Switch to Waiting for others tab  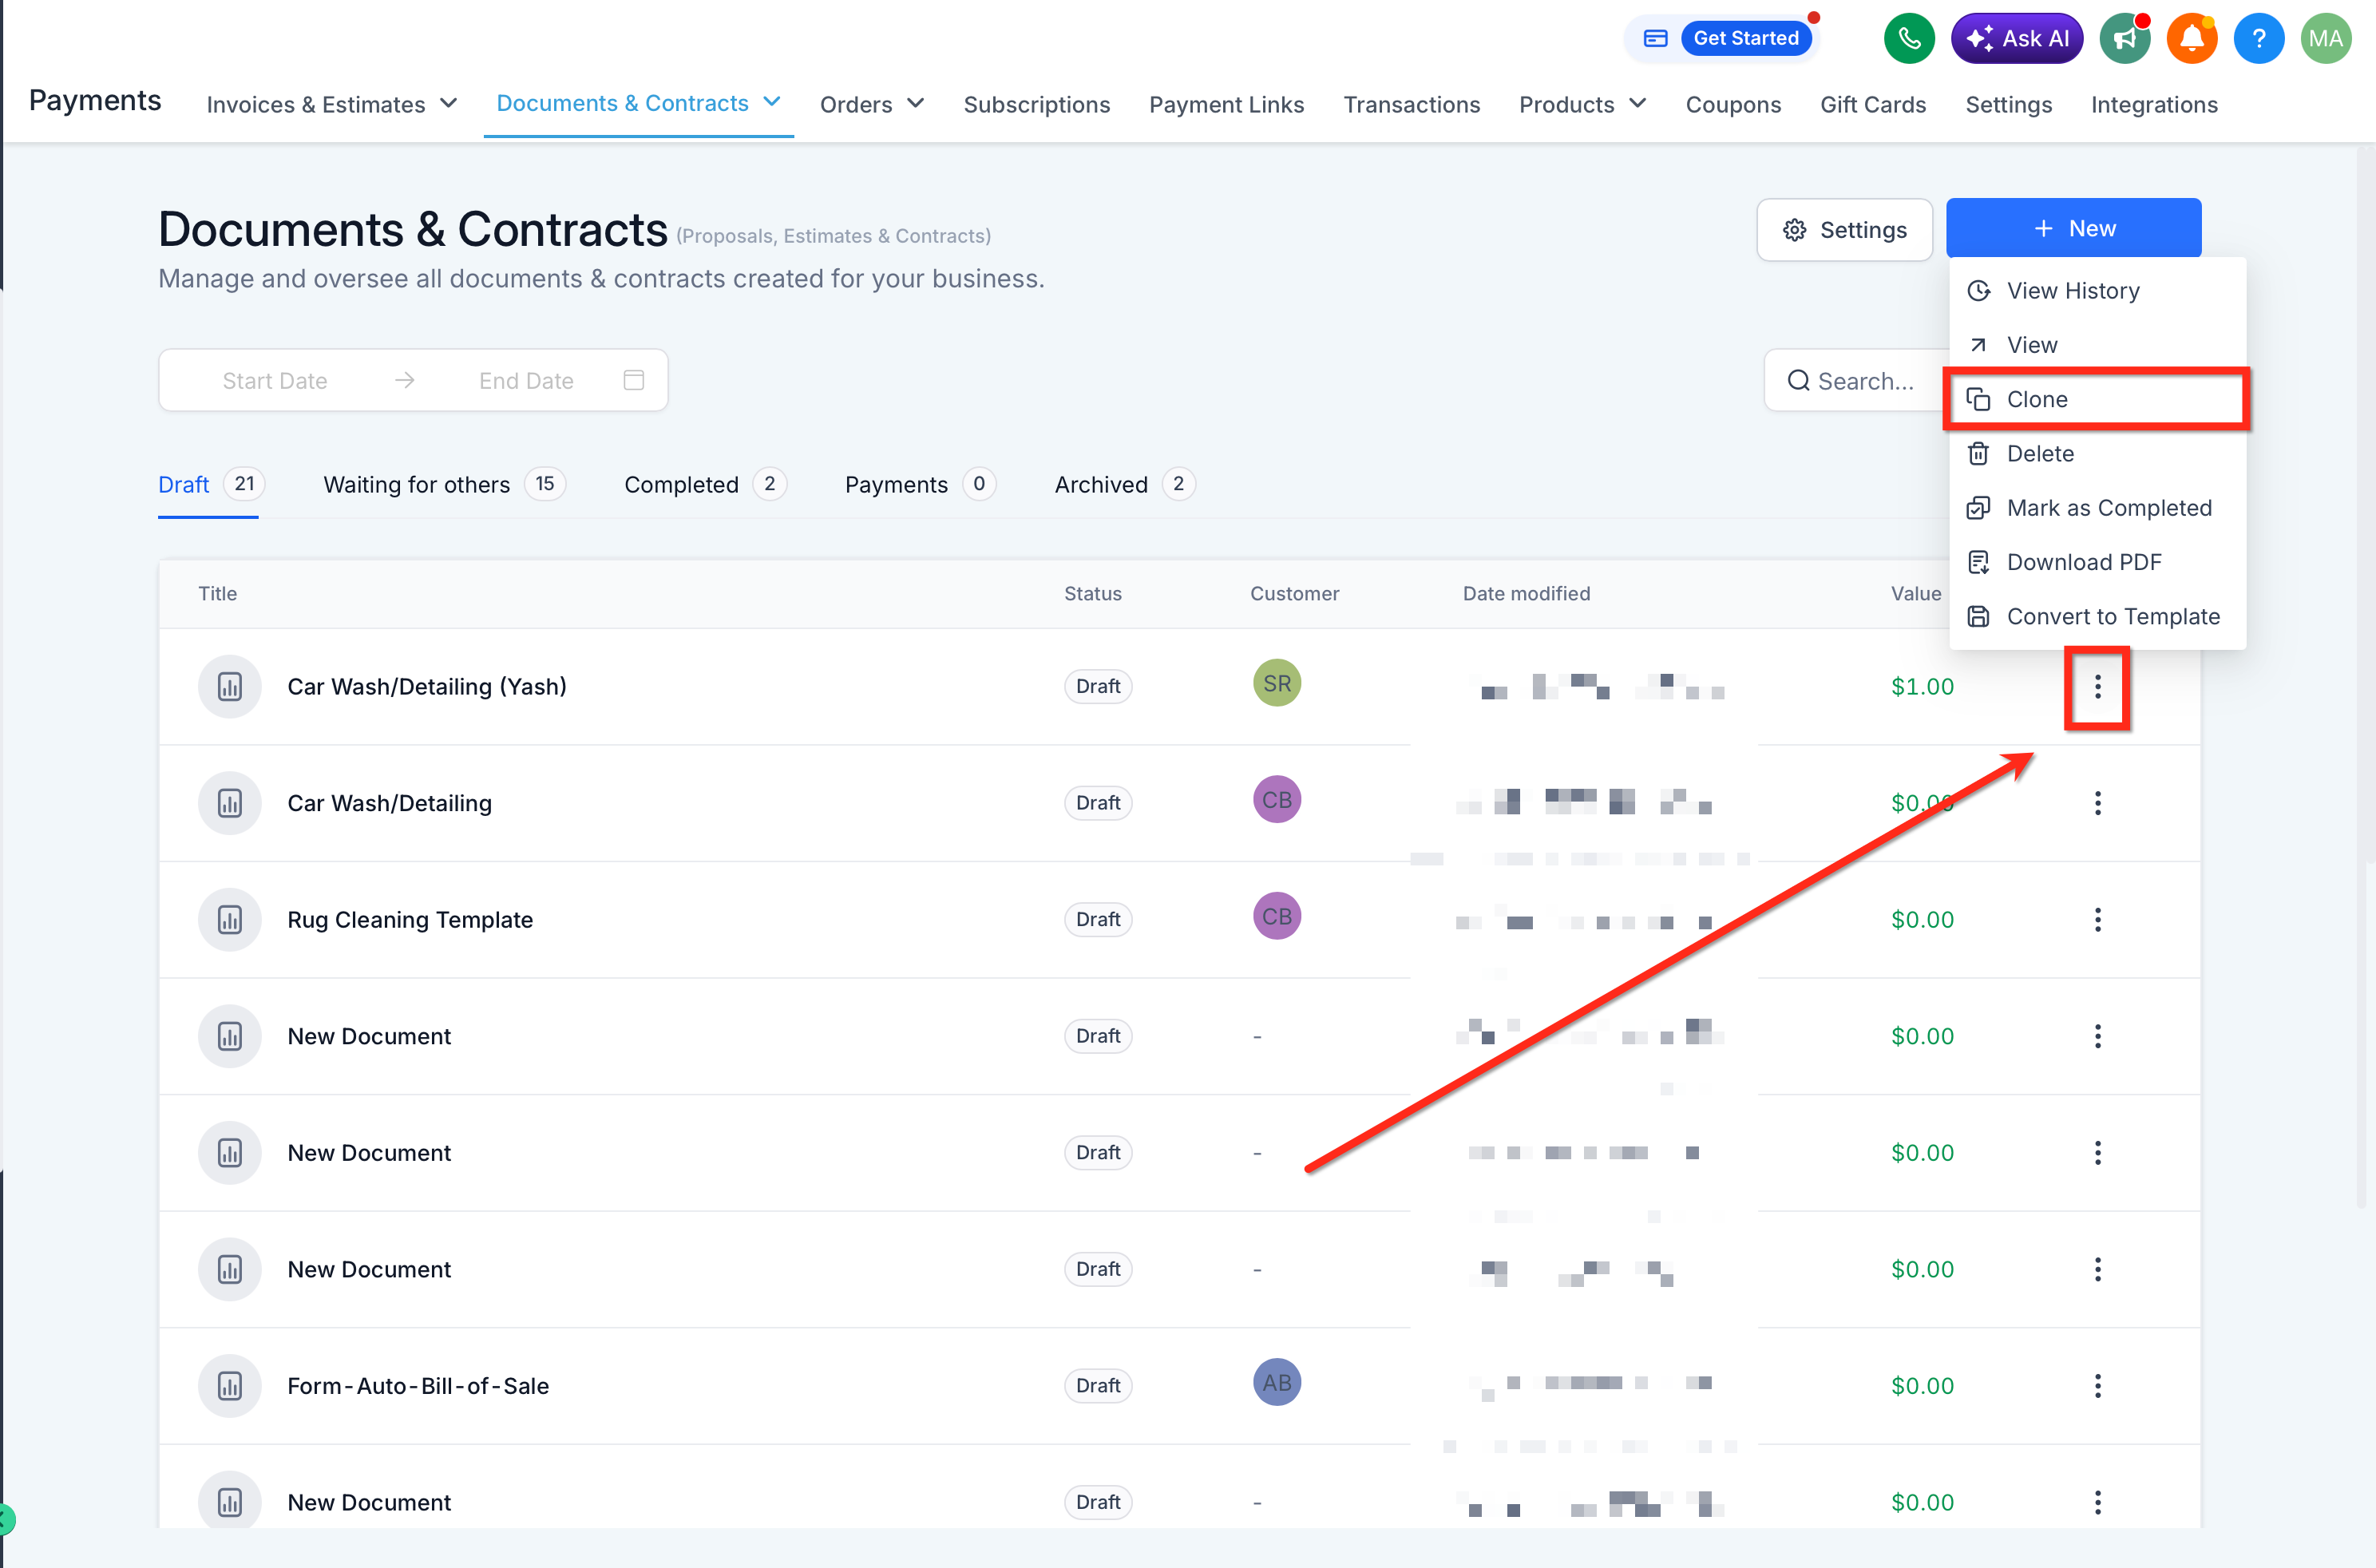444,485
